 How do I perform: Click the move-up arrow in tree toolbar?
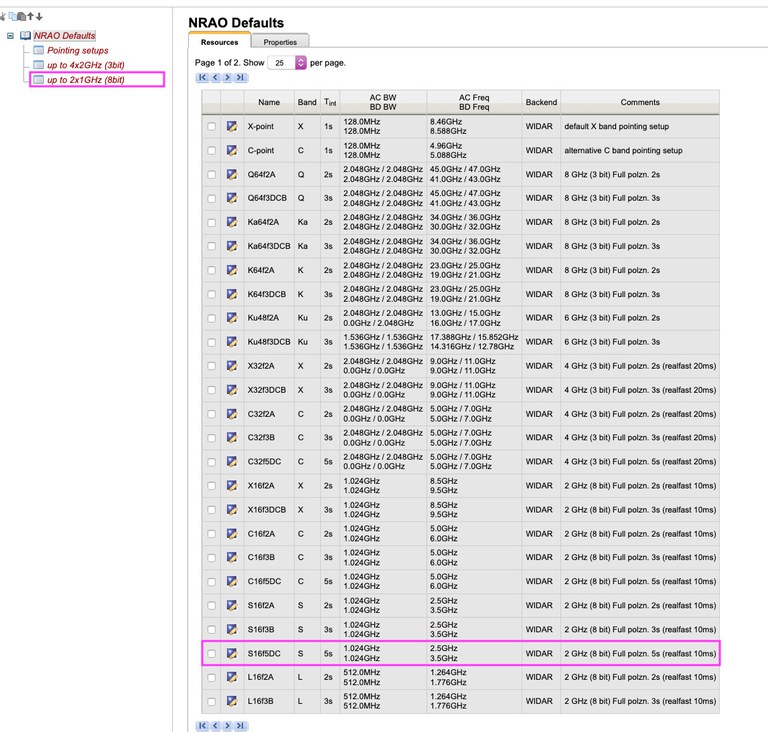click(x=28, y=16)
